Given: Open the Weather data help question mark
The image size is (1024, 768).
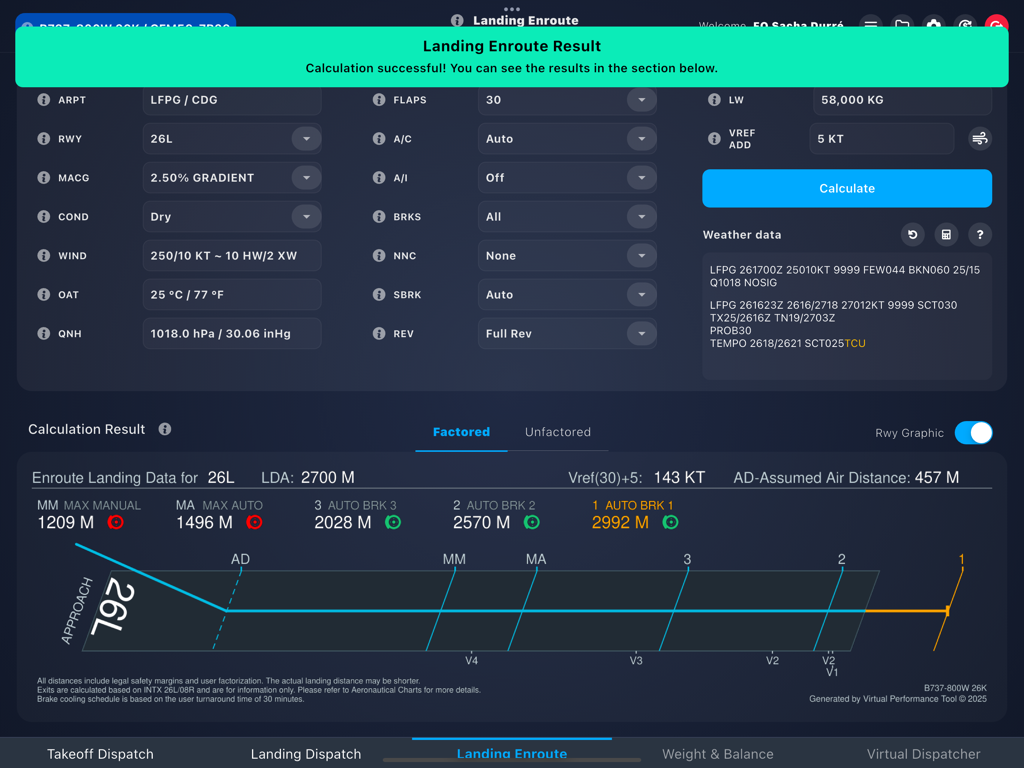Looking at the screenshot, I should 979,234.
